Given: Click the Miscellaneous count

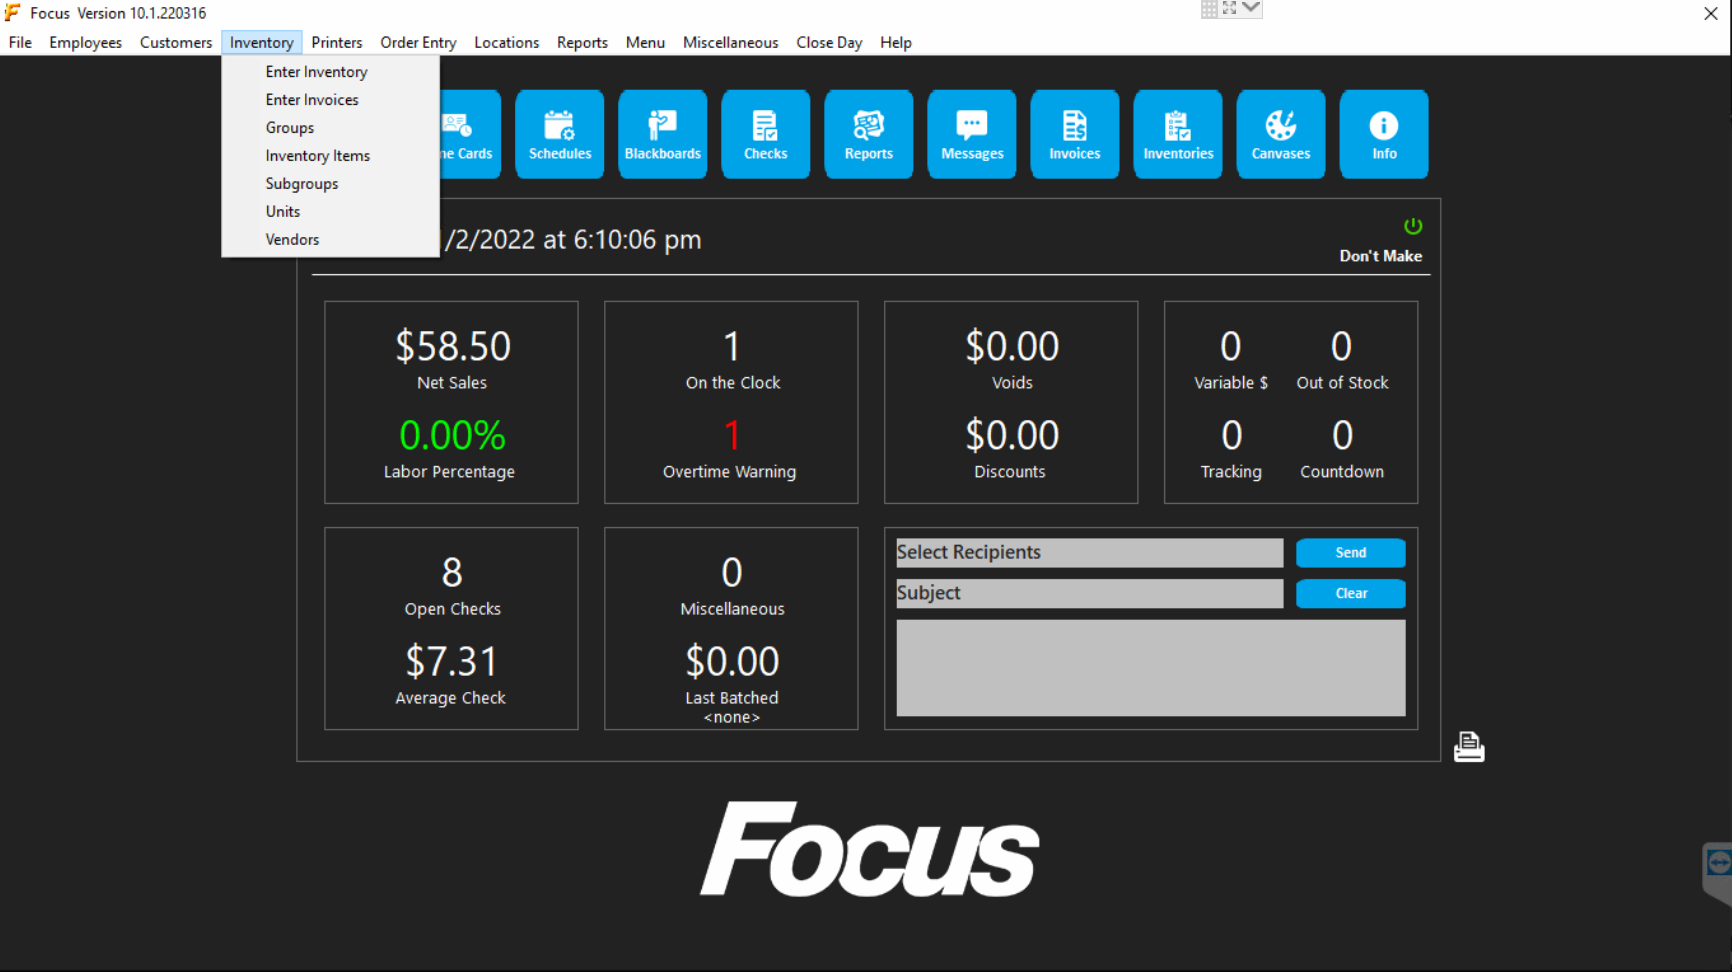Looking at the screenshot, I should pyautogui.click(x=732, y=573).
